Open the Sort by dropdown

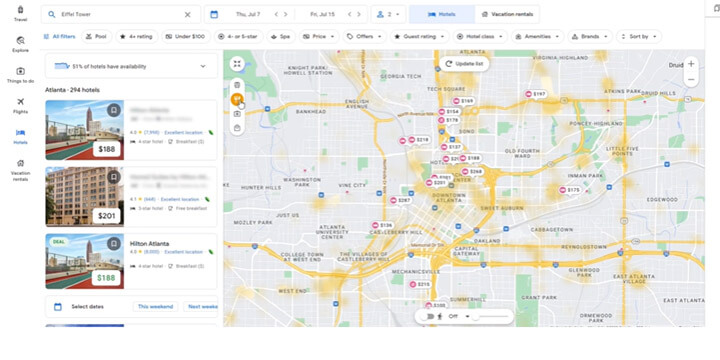tap(639, 36)
